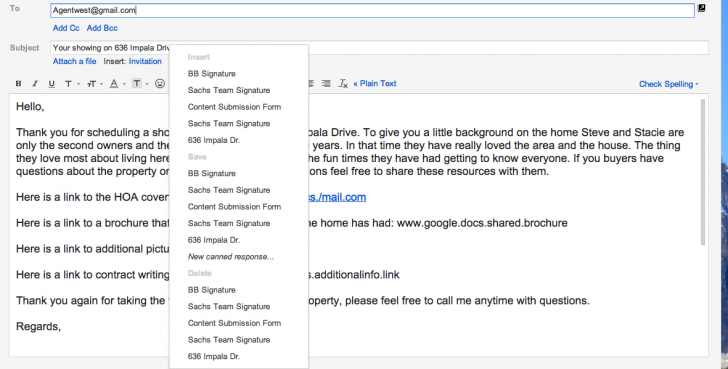Toggle underline text formatting

click(x=52, y=84)
